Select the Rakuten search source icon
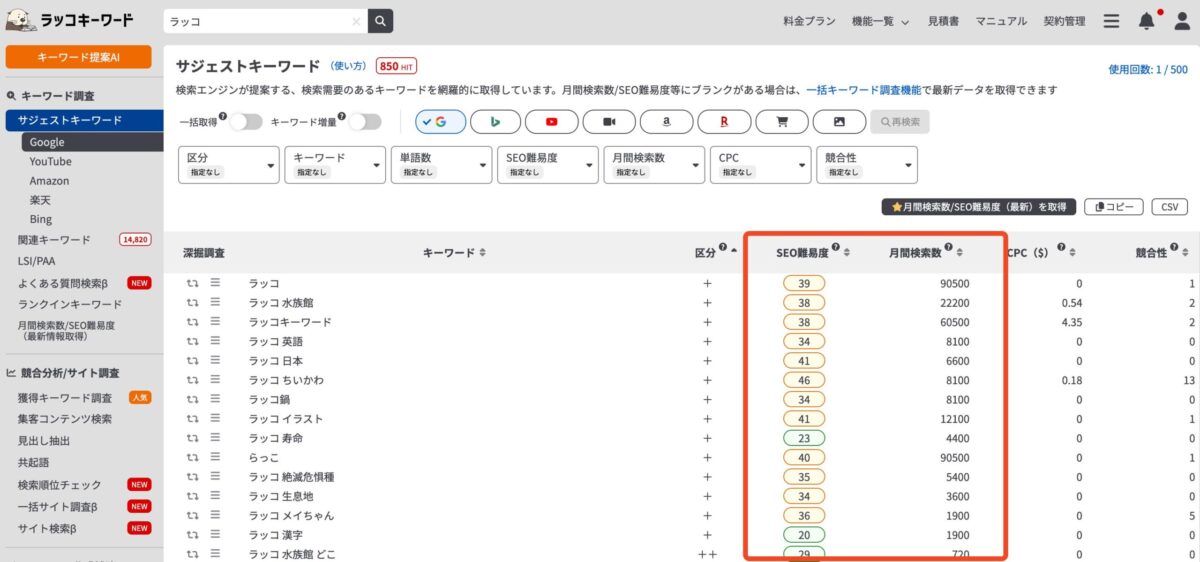This screenshot has width=1200, height=562. [724, 122]
